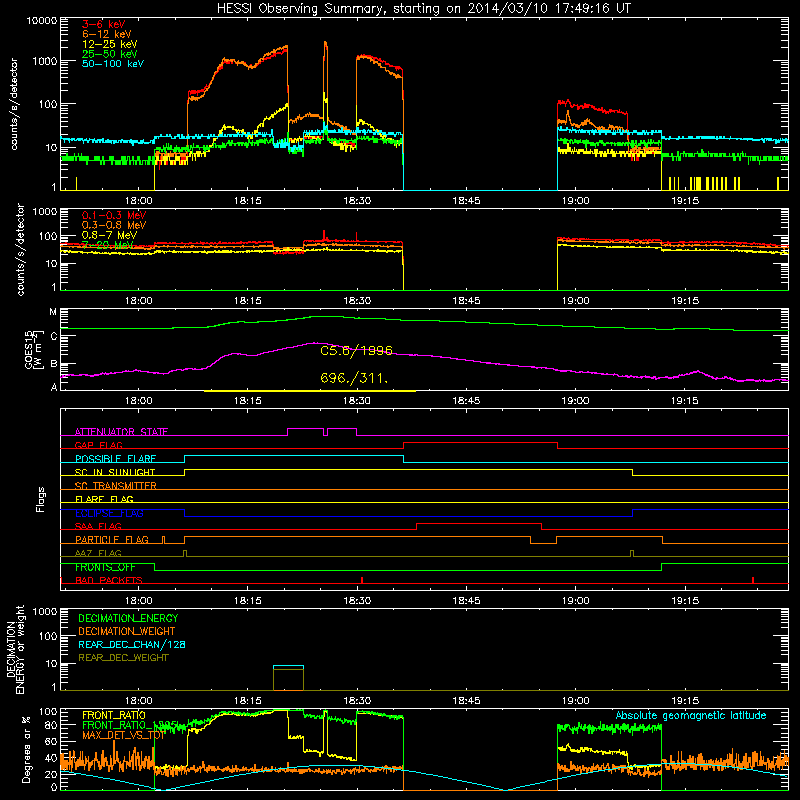The height and width of the screenshot is (800, 800).
Task: Click the B class tick on GOES axis
Action: pyautogui.click(x=53, y=364)
